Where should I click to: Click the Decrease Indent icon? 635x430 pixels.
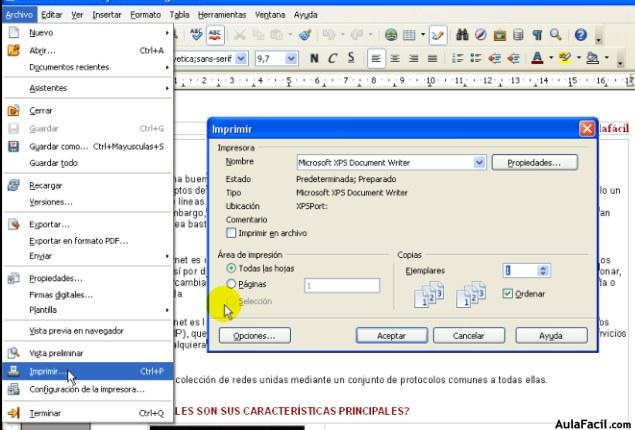pyautogui.click(x=494, y=59)
